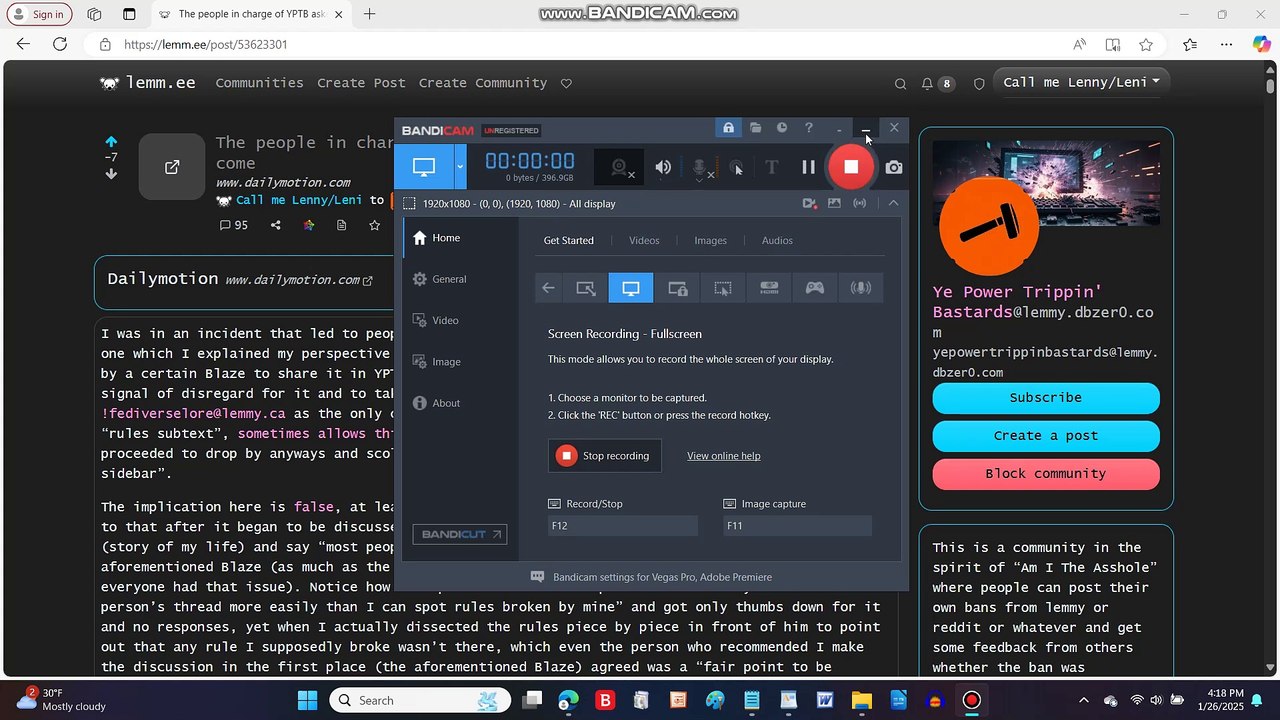Collapse the Bandicam panel with chevron
1280x720 pixels.
893,203
